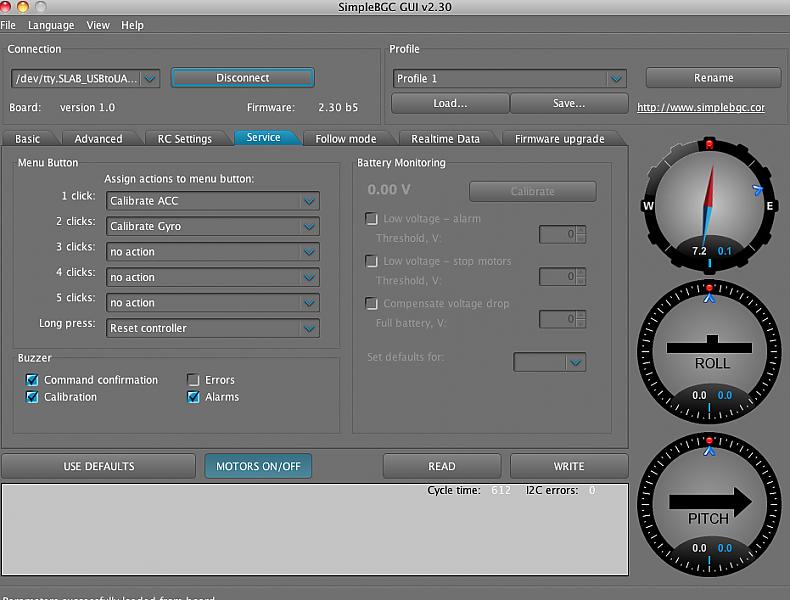The width and height of the screenshot is (790, 600).
Task: Click the PITCH angle gauge
Action: [709, 504]
